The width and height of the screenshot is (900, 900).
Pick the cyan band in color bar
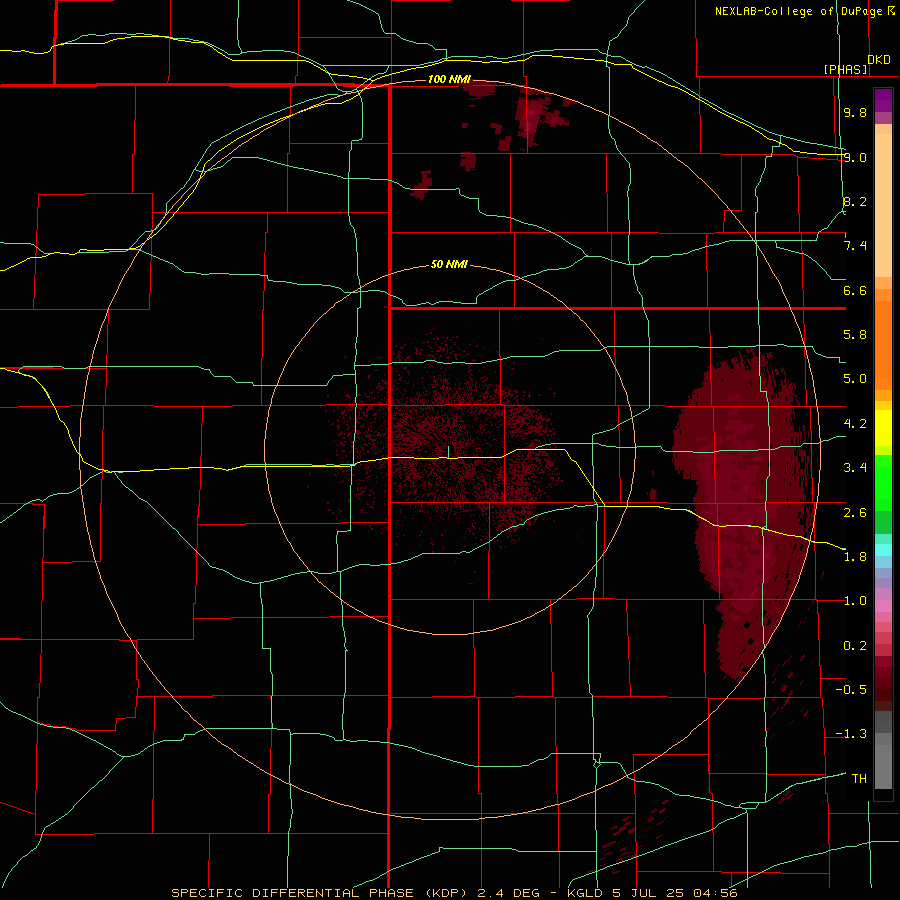click(x=883, y=550)
